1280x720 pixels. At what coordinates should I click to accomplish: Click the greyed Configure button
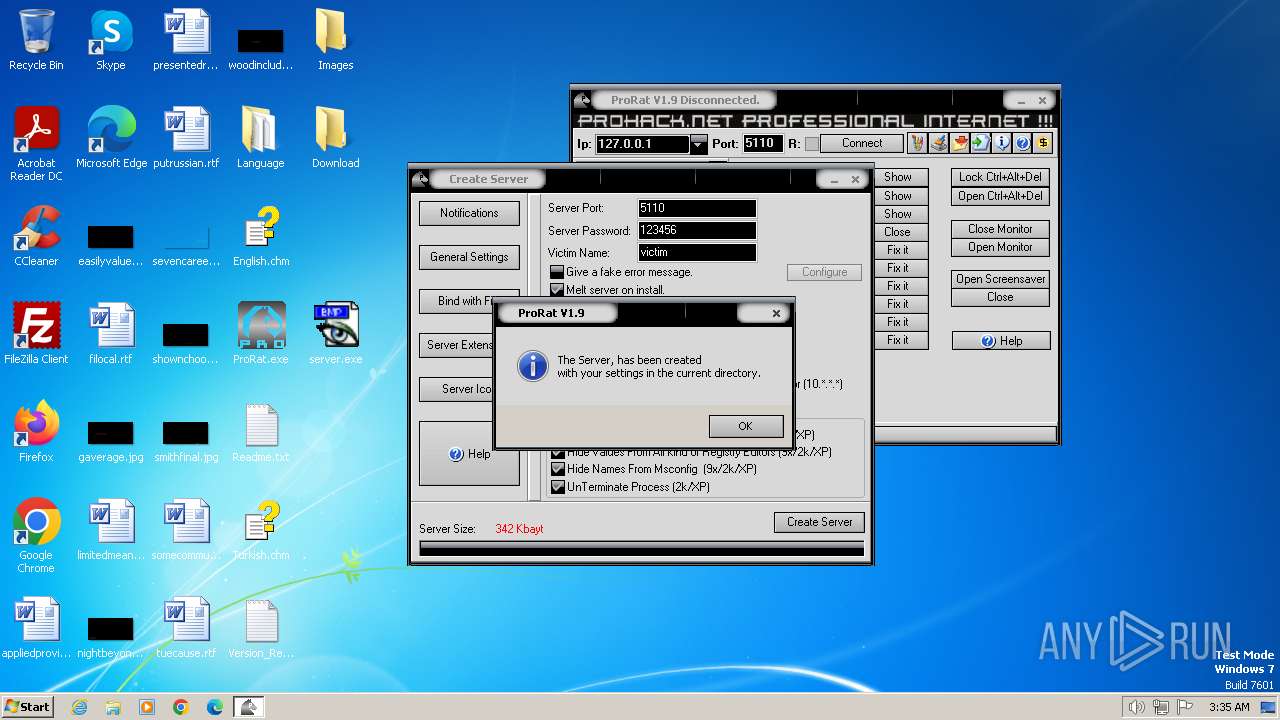[x=824, y=272]
